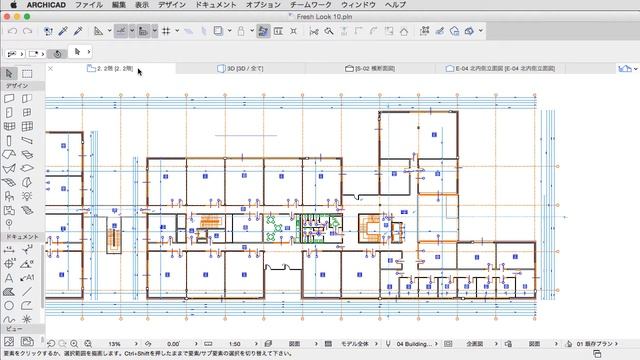Select the Fill tool

pos(9,292)
